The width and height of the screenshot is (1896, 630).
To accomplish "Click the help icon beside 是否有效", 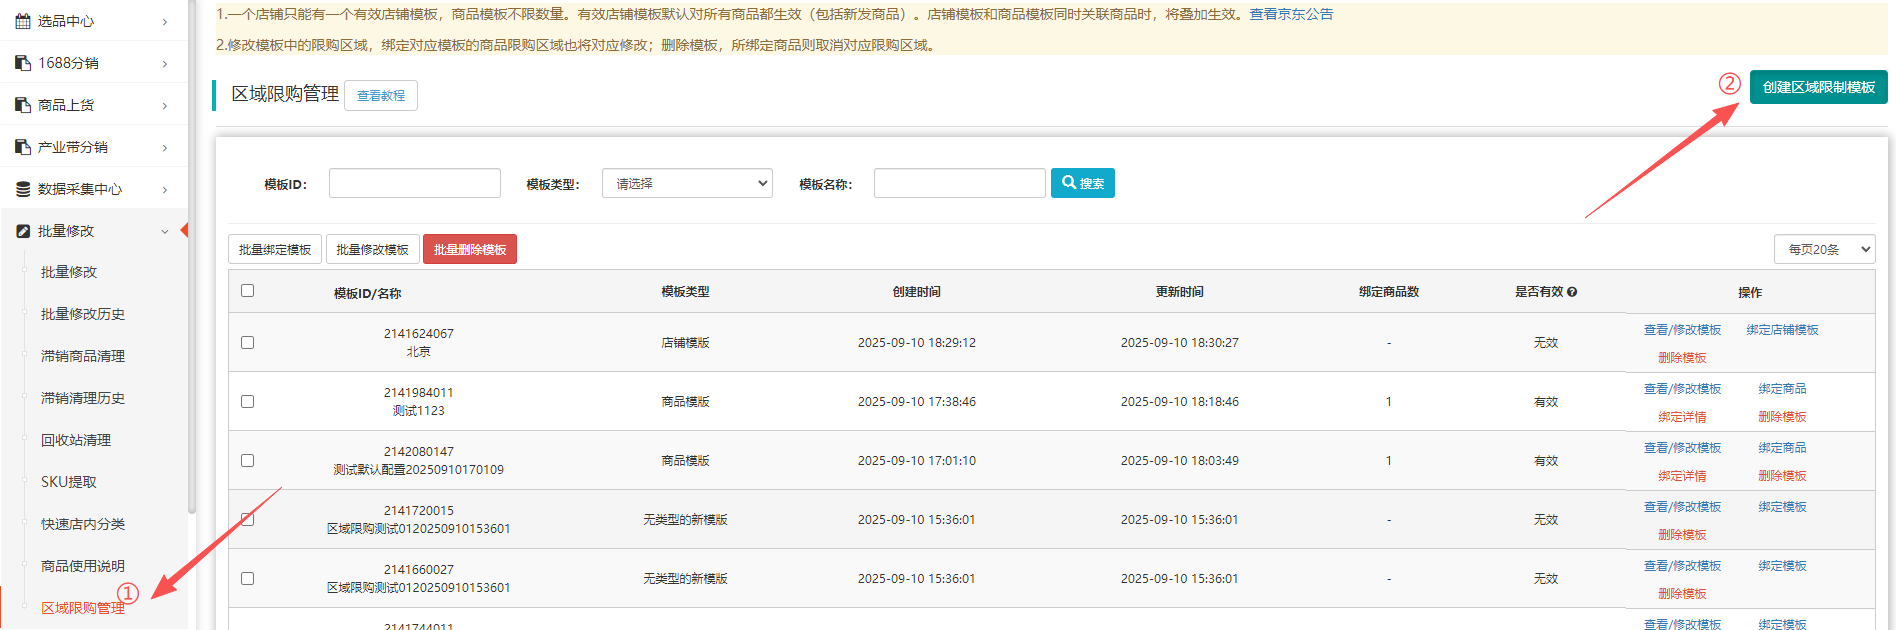I will (1572, 292).
